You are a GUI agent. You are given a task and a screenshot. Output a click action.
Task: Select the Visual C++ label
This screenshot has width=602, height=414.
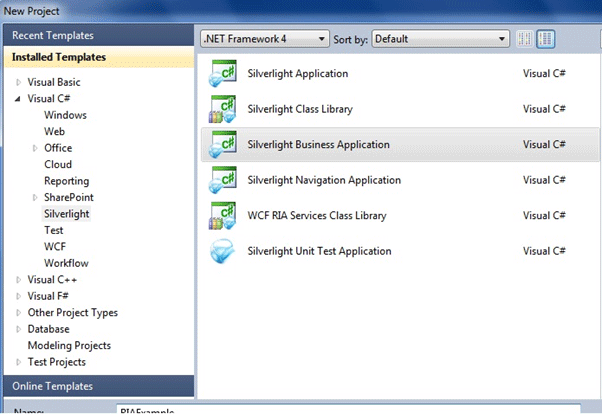coord(52,280)
